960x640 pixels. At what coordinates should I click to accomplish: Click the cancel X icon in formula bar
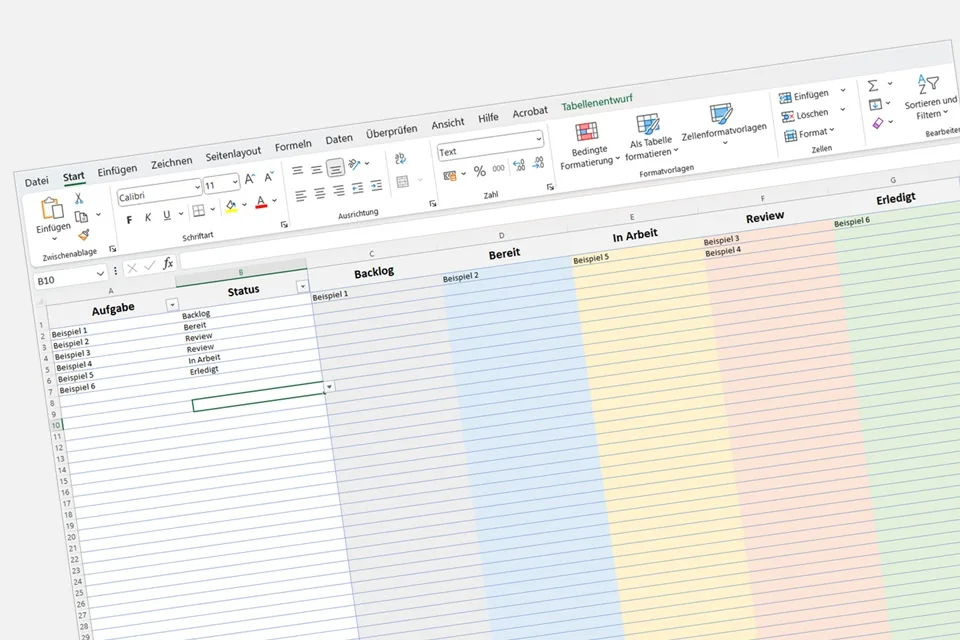click(x=132, y=268)
